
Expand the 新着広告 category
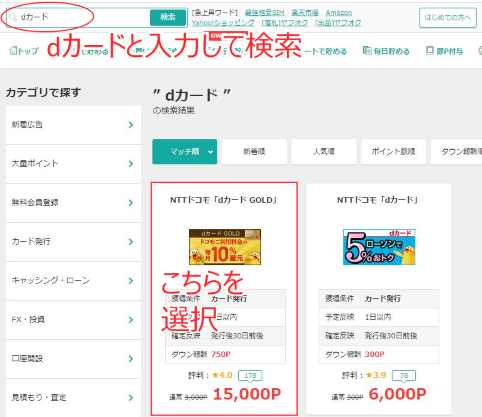(73, 125)
